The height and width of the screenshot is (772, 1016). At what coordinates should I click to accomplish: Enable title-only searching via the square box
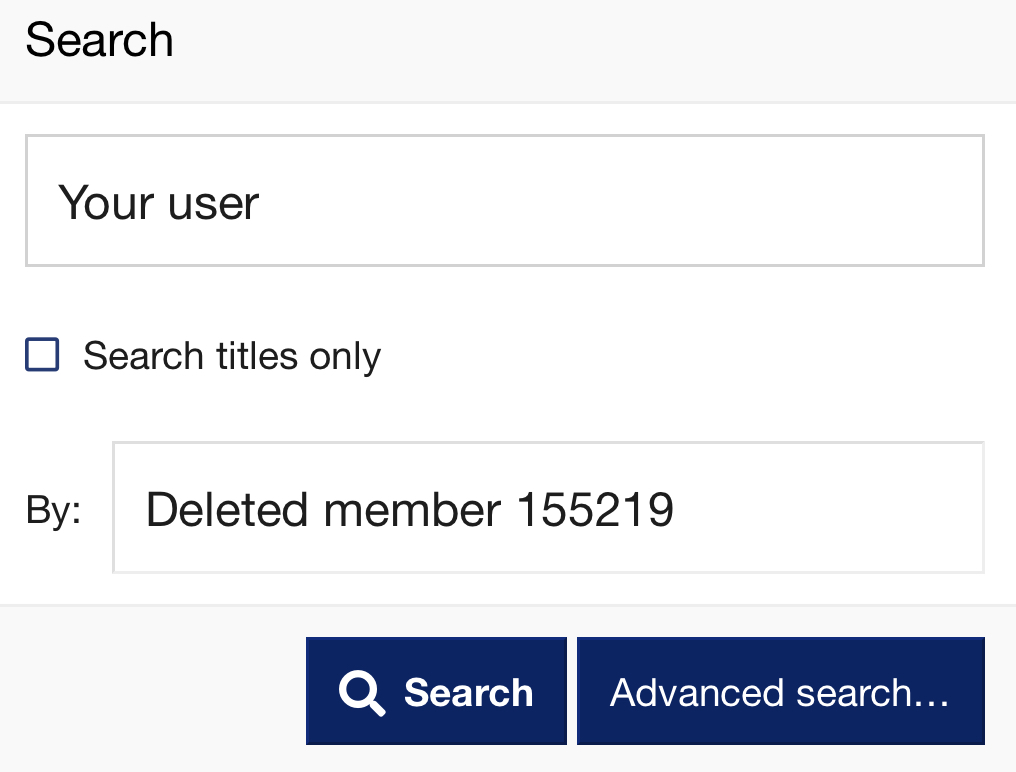42,355
